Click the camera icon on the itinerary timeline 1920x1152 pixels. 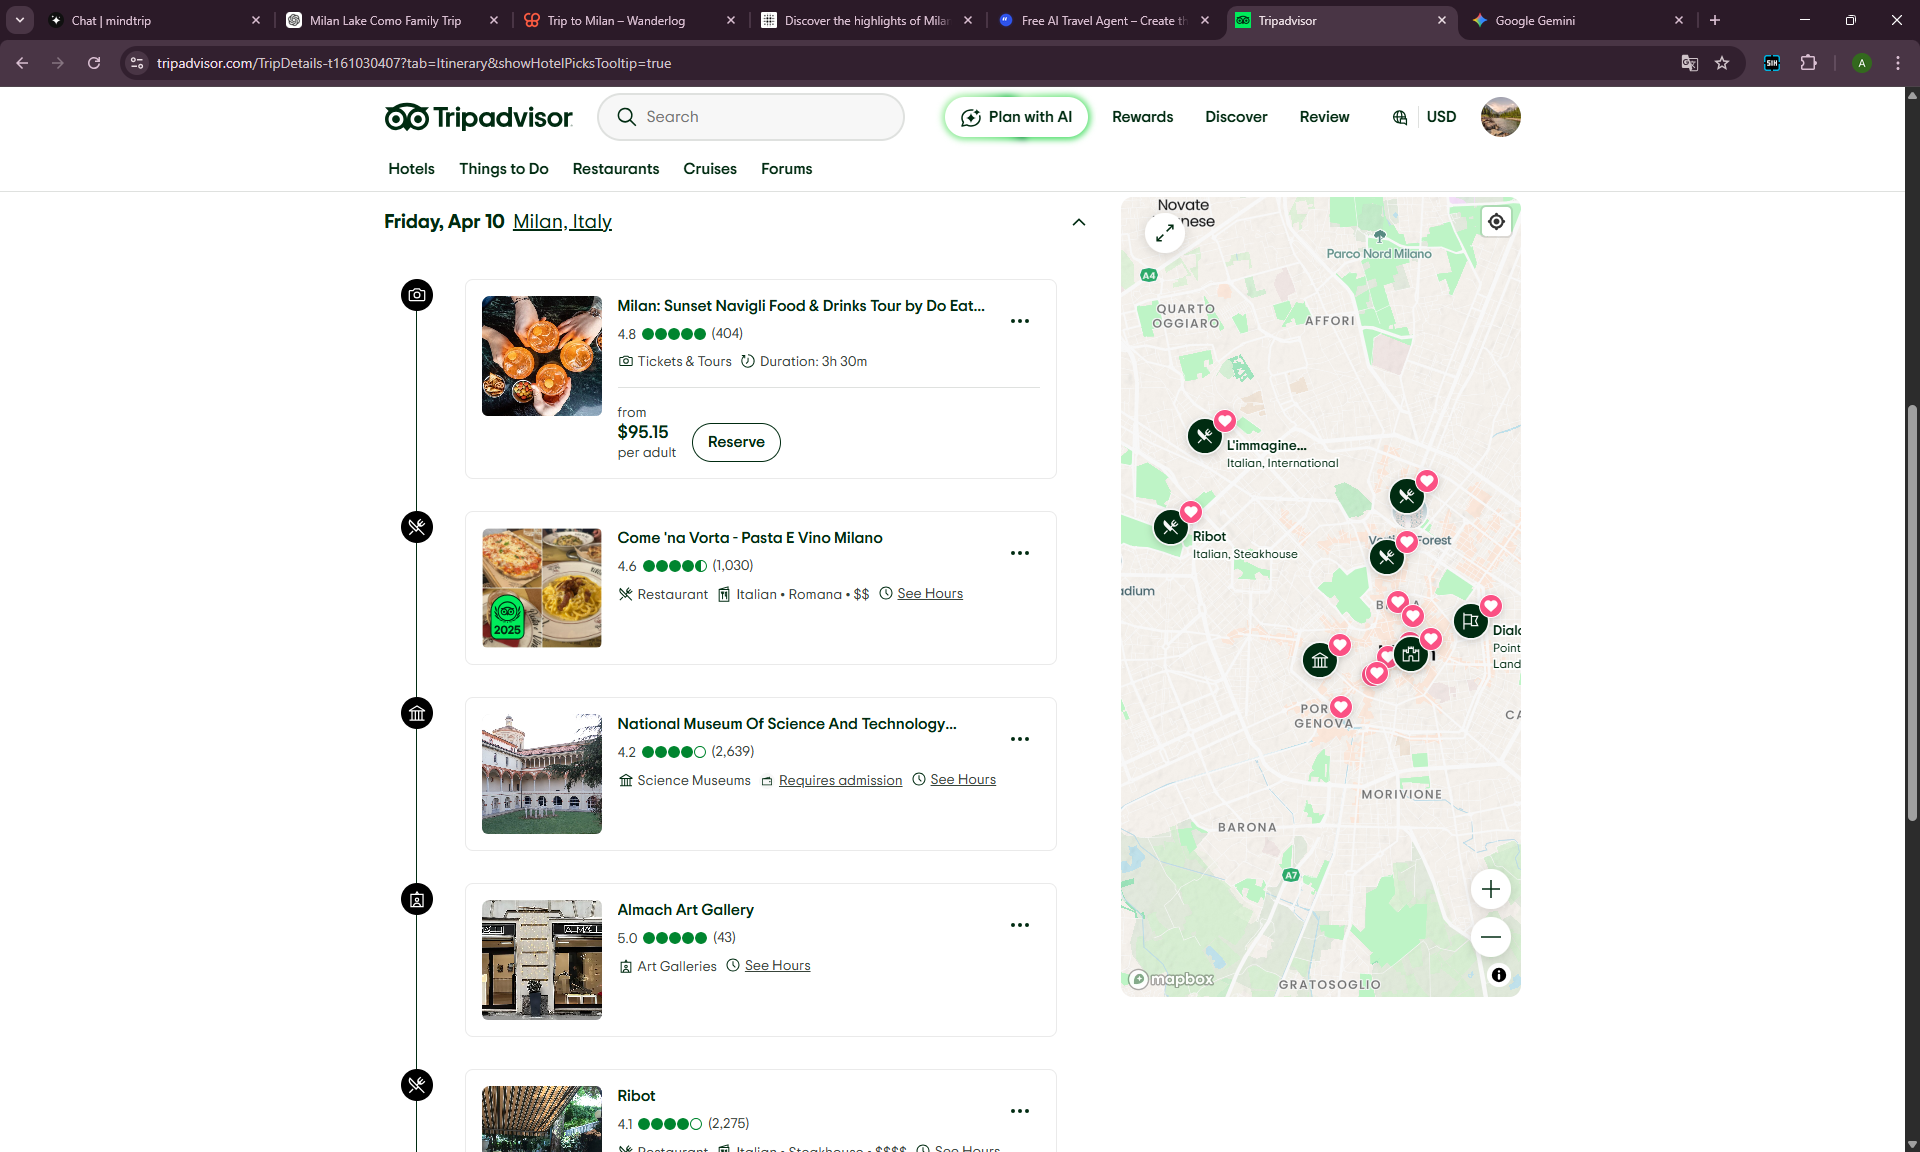(417, 295)
